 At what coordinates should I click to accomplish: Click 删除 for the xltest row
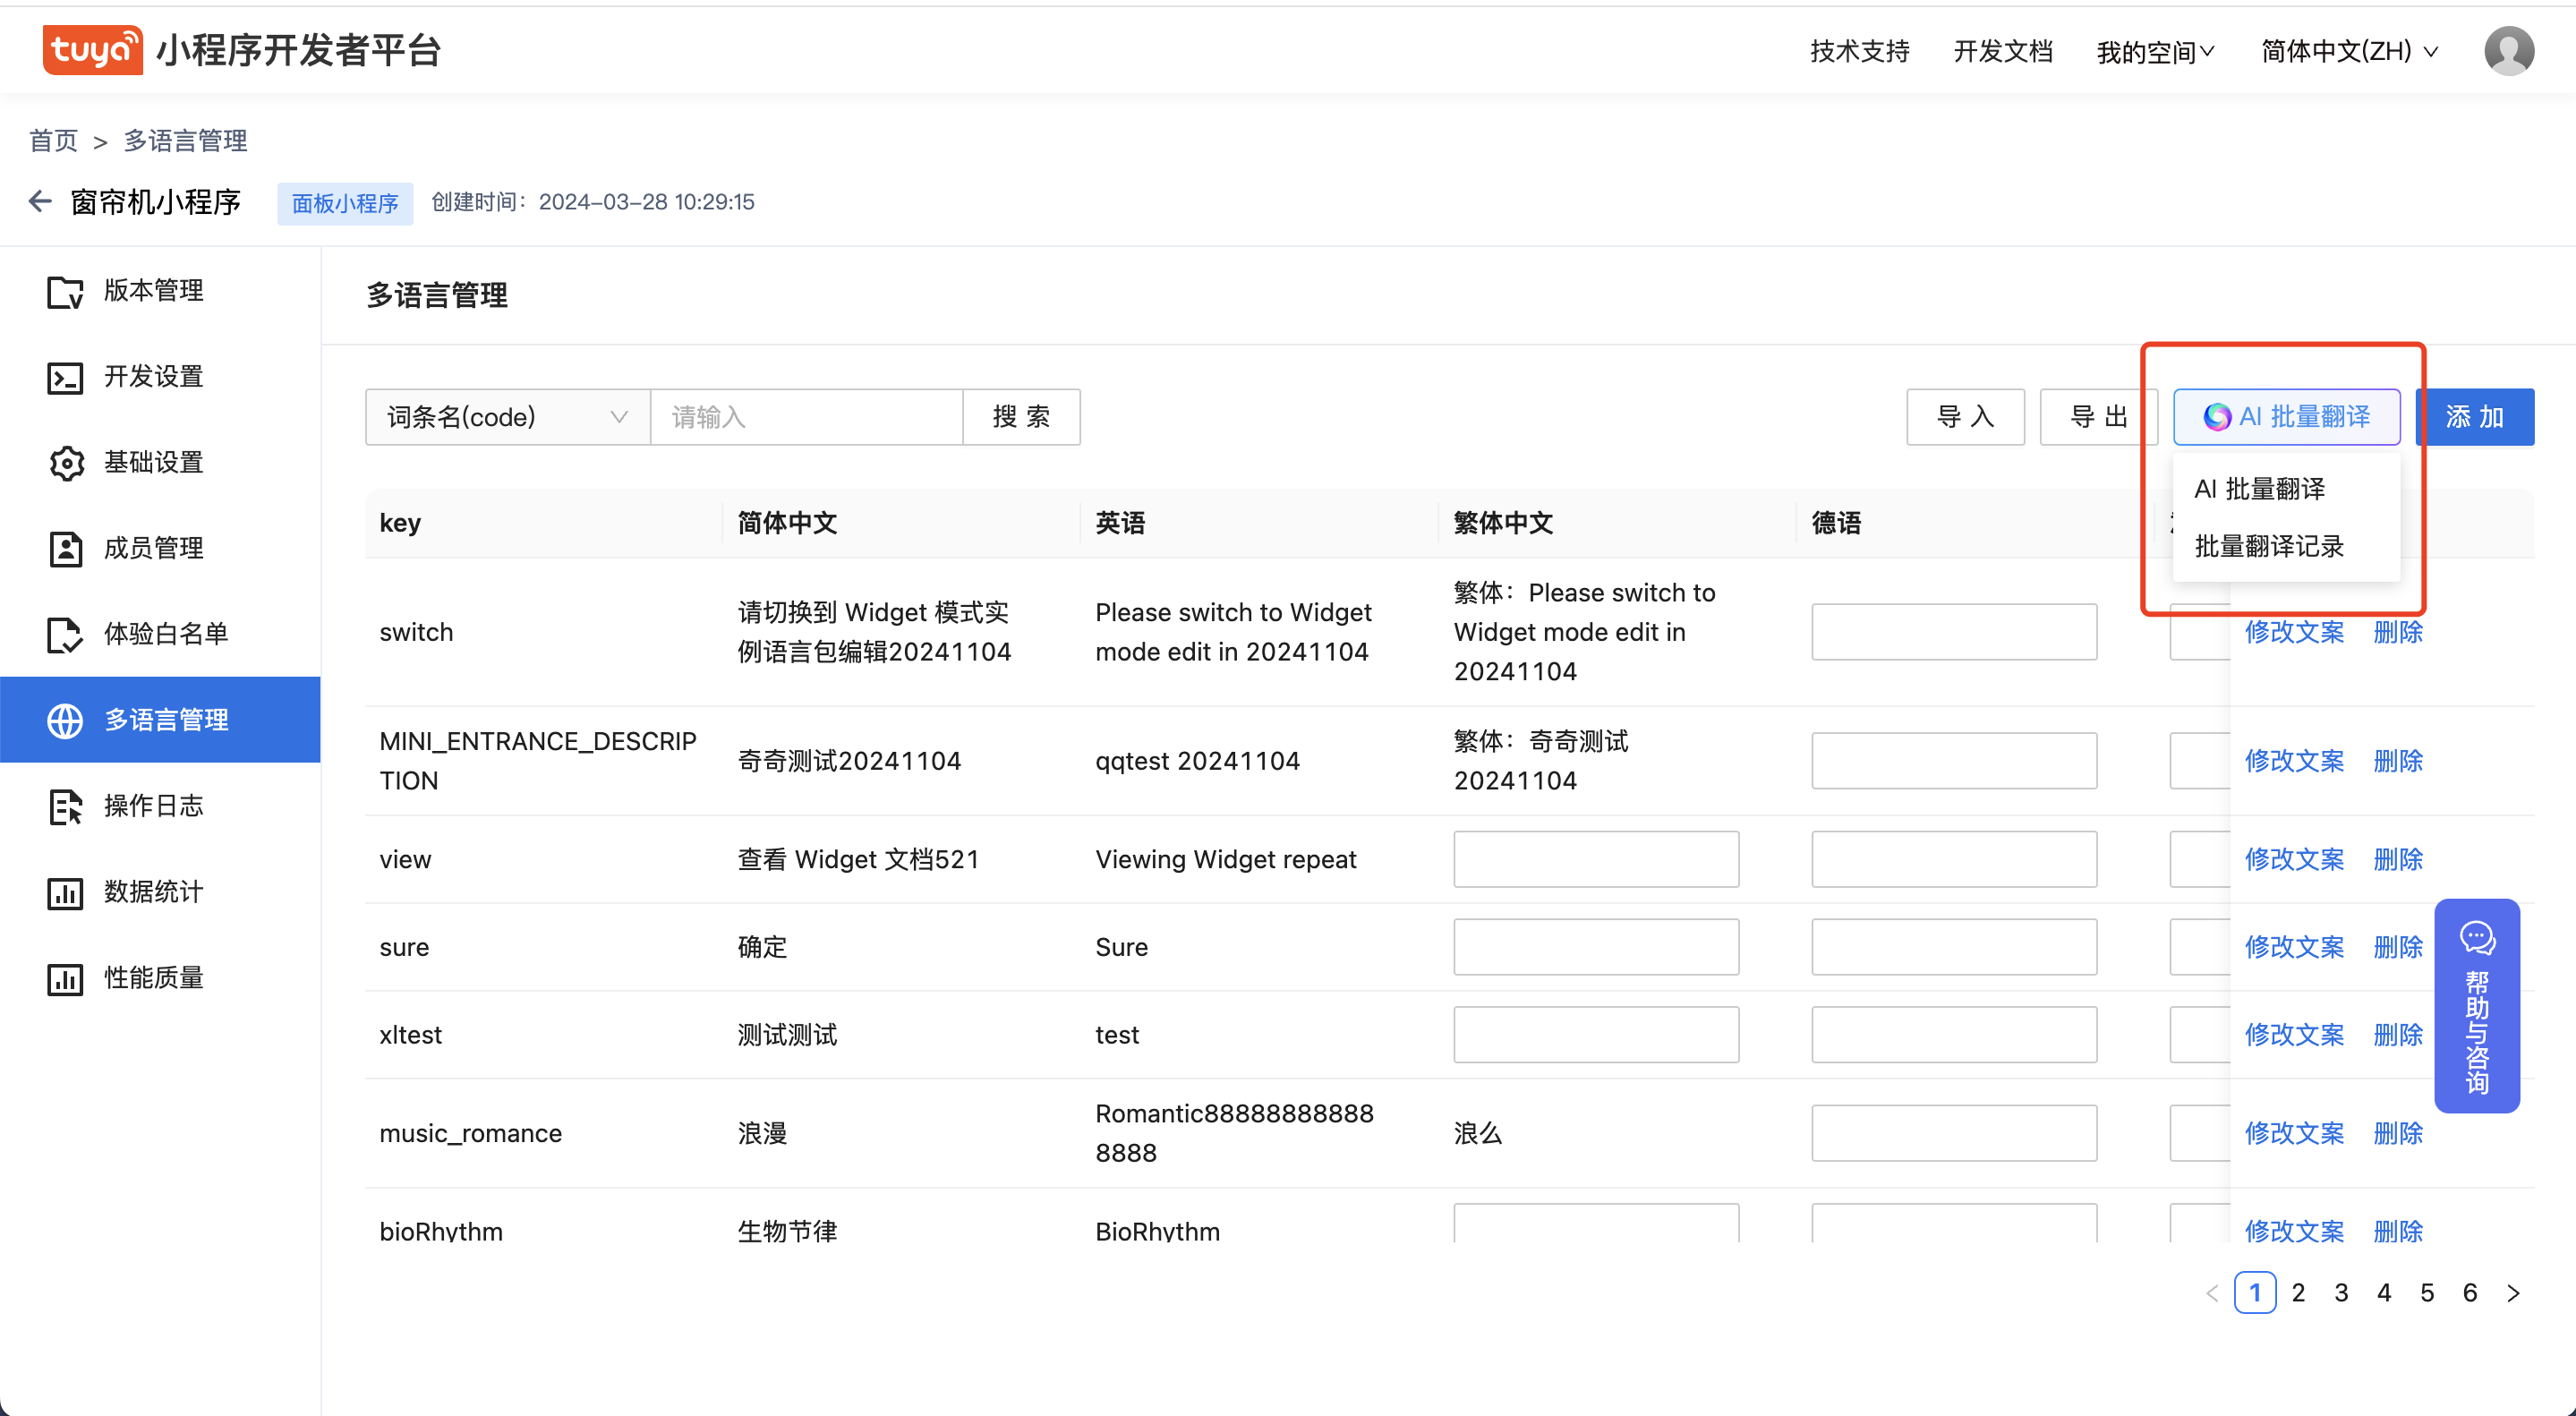point(2397,1035)
